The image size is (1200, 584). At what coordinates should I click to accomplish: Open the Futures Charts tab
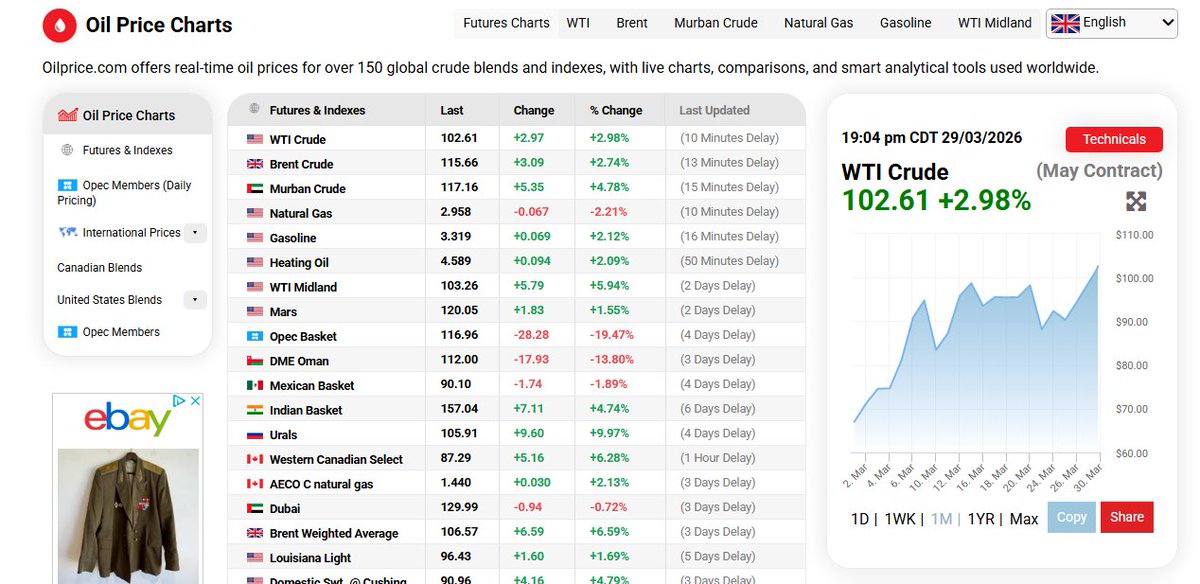tap(506, 23)
